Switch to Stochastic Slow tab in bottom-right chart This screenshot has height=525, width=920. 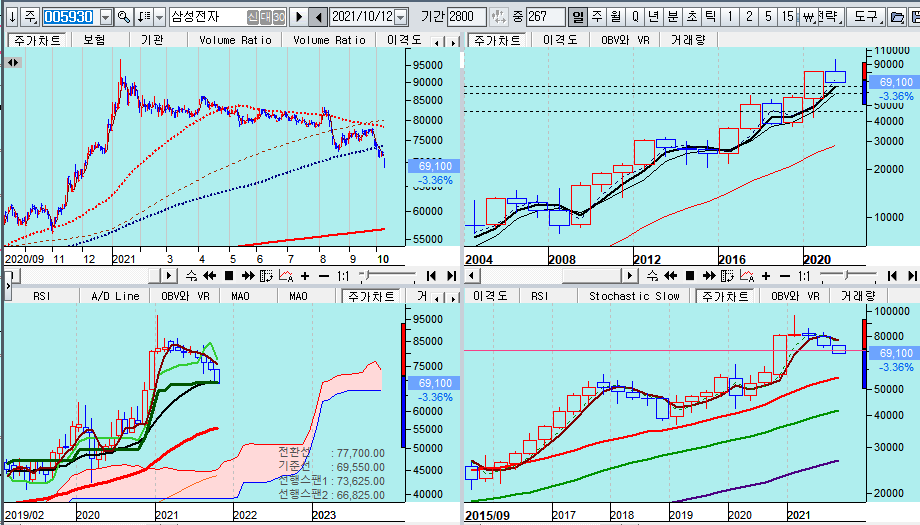coord(634,296)
